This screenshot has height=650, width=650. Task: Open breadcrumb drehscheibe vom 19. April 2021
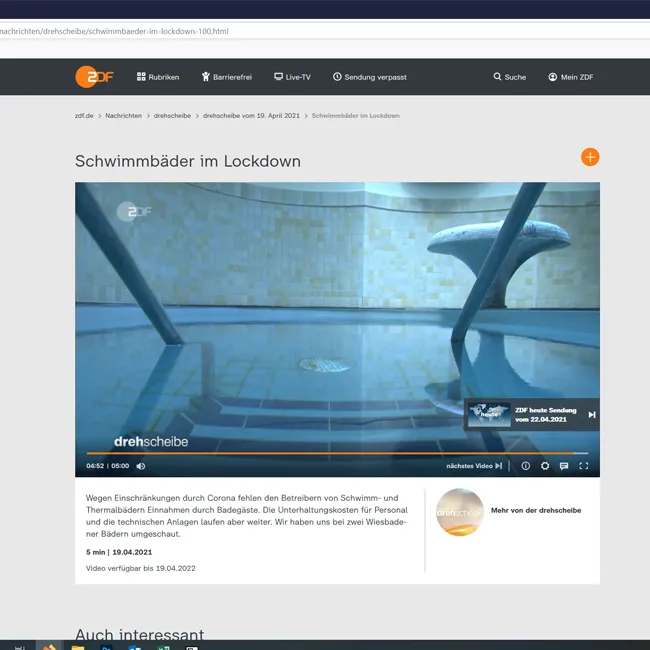[x=251, y=116]
